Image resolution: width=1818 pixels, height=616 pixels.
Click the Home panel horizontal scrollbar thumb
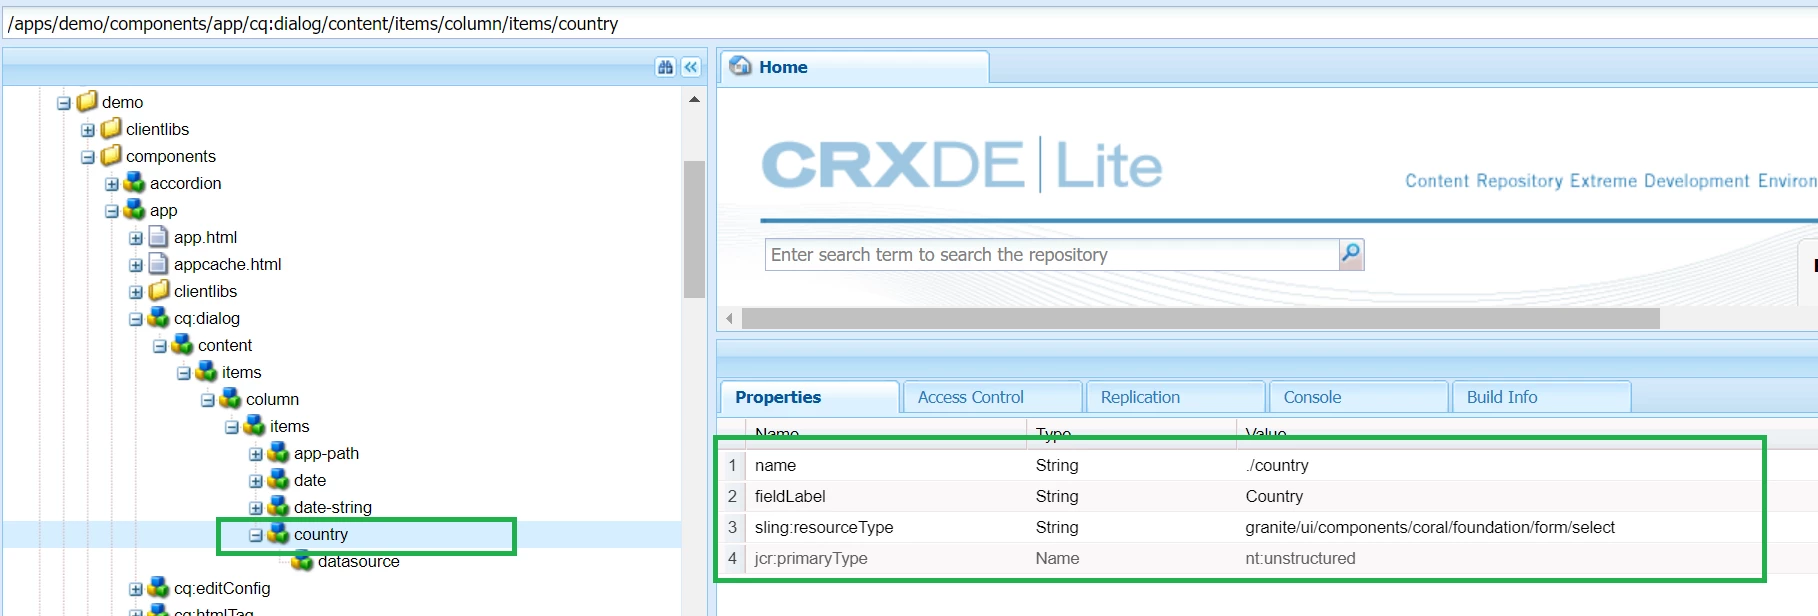[1200, 318]
